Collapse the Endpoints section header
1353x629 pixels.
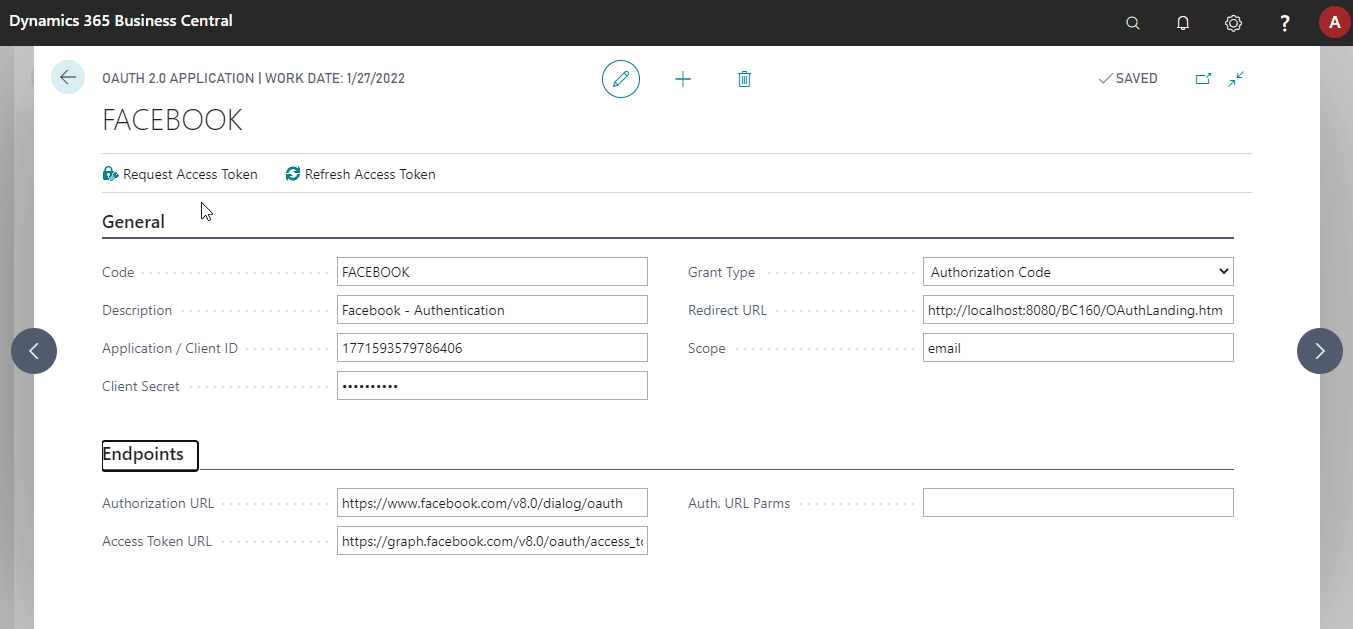pyautogui.click(x=150, y=455)
